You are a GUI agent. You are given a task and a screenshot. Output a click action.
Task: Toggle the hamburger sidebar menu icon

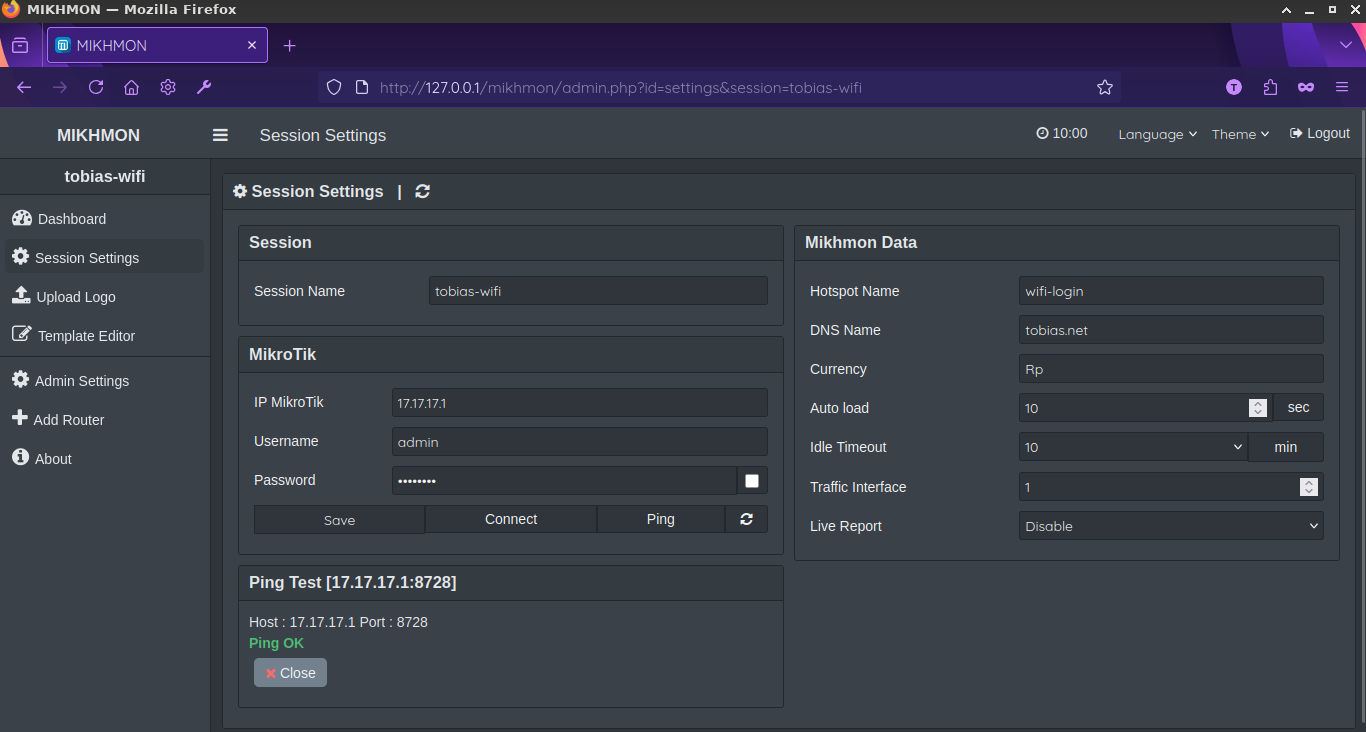pyautogui.click(x=220, y=135)
